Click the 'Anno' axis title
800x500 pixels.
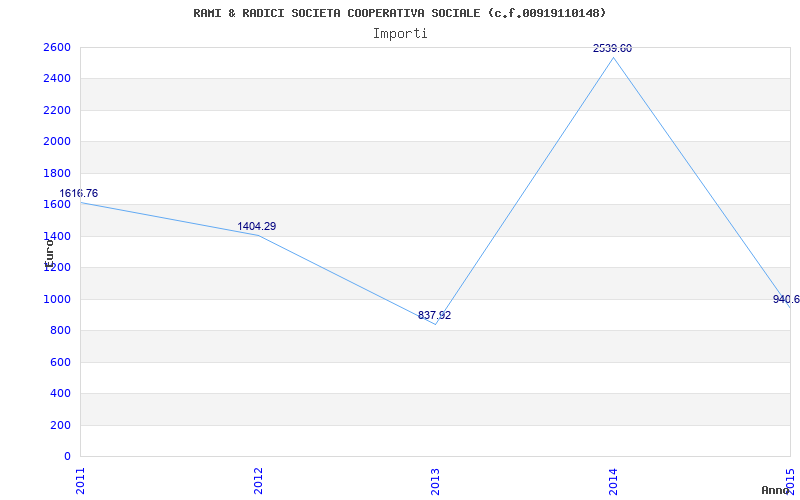(776, 490)
